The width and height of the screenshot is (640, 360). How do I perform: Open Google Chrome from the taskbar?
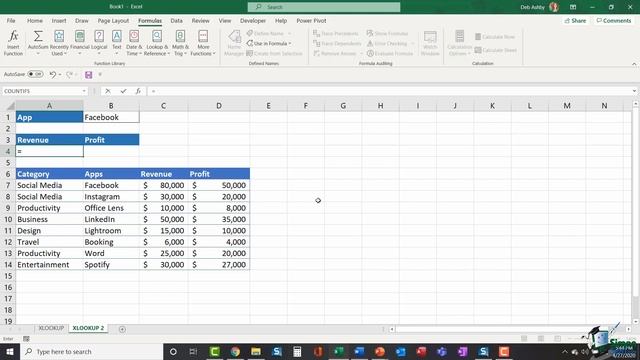pyautogui.click(x=235, y=351)
